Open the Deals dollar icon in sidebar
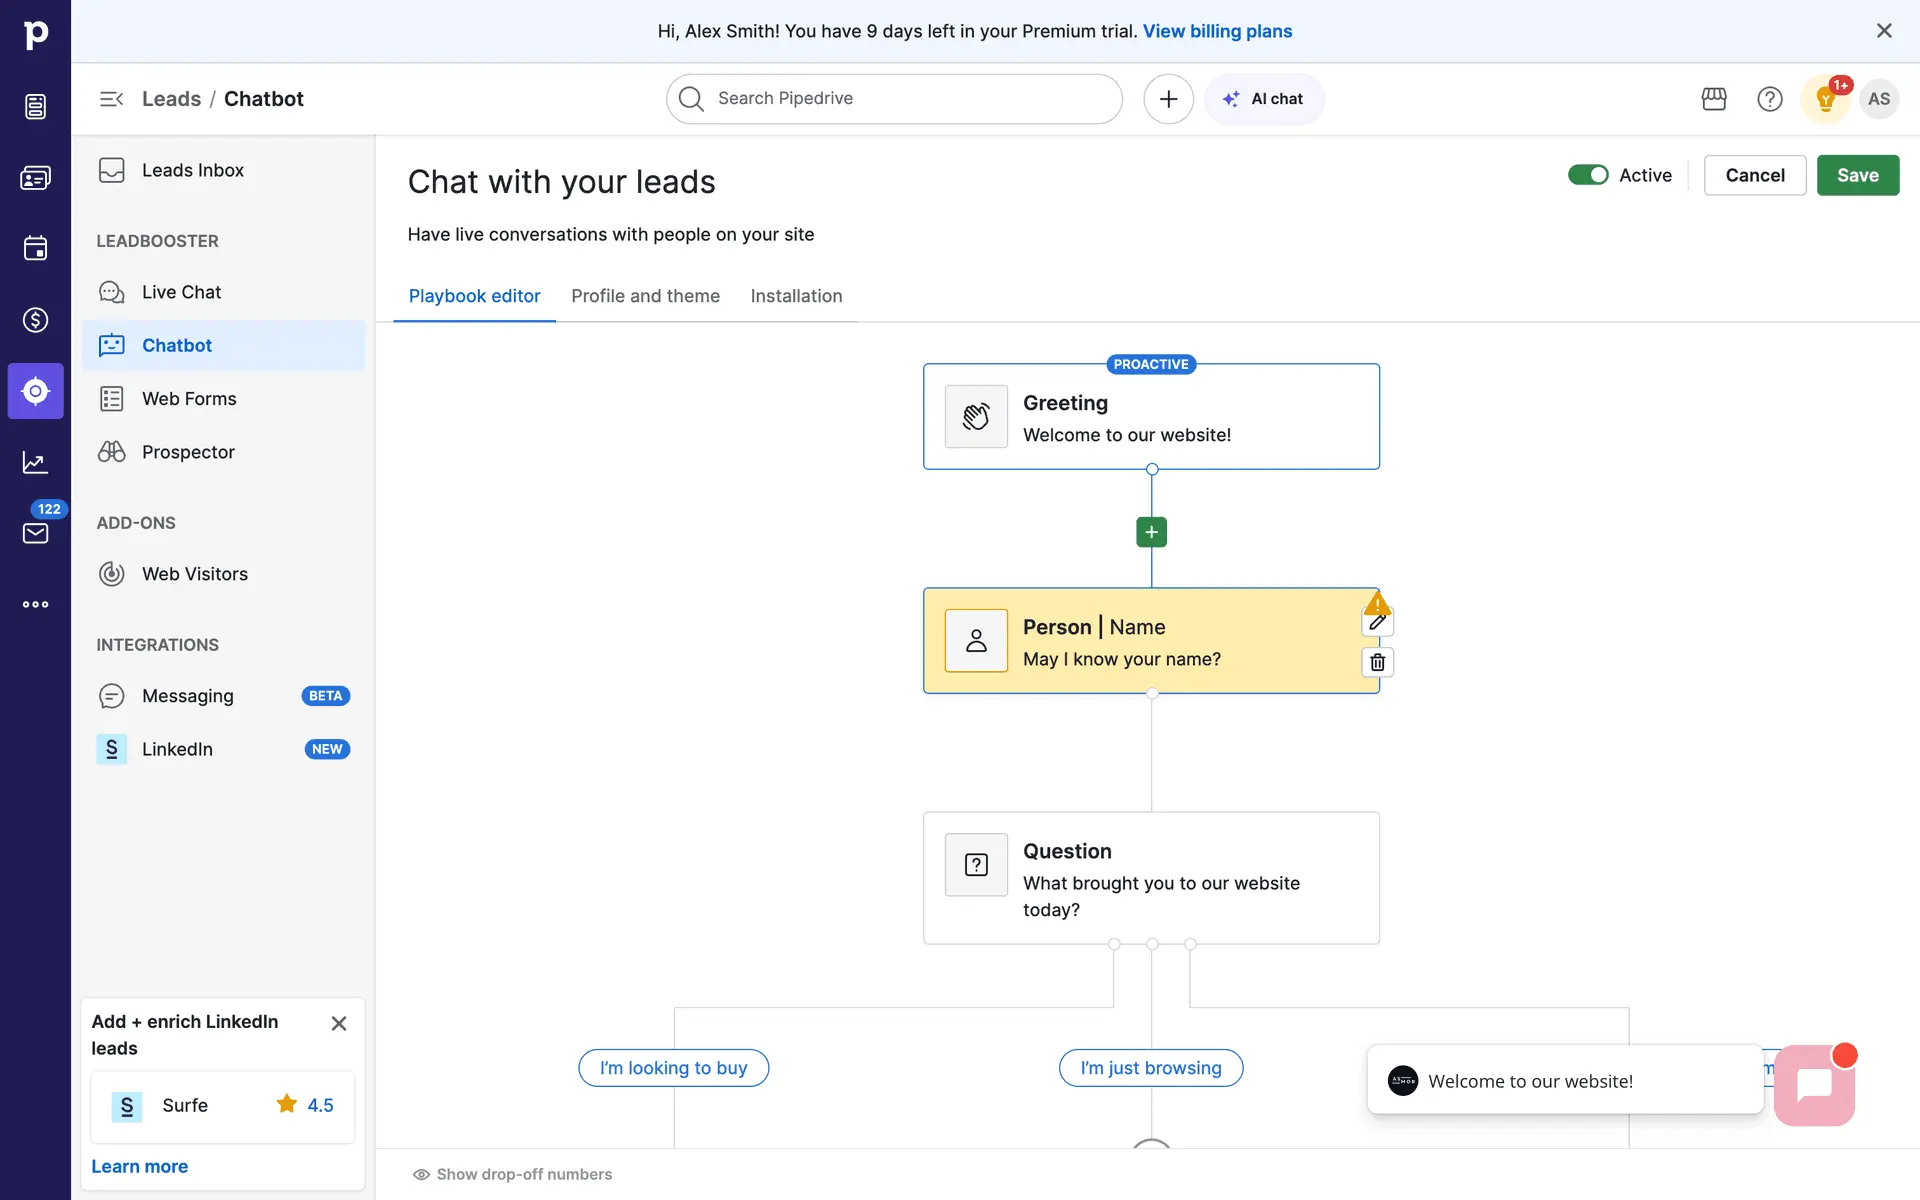The width and height of the screenshot is (1920, 1200). point(35,320)
